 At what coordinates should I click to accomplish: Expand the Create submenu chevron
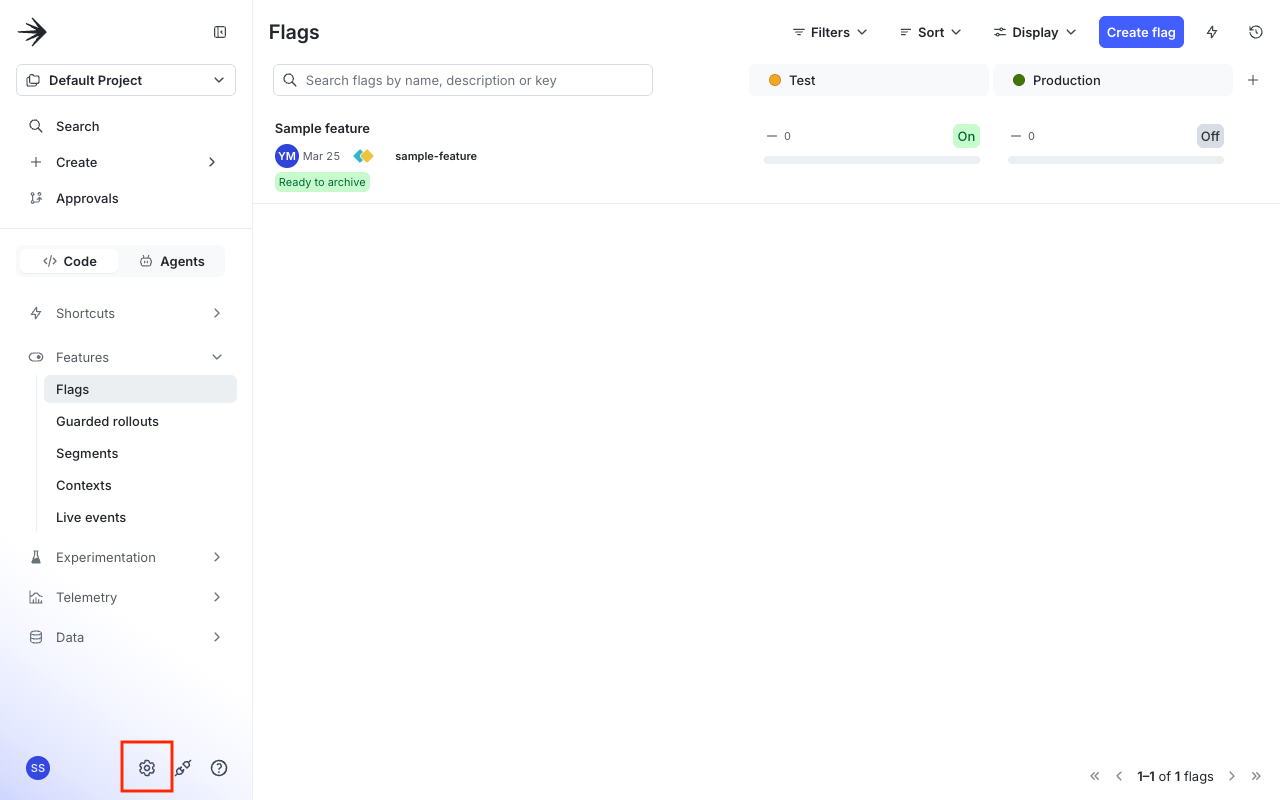212,162
